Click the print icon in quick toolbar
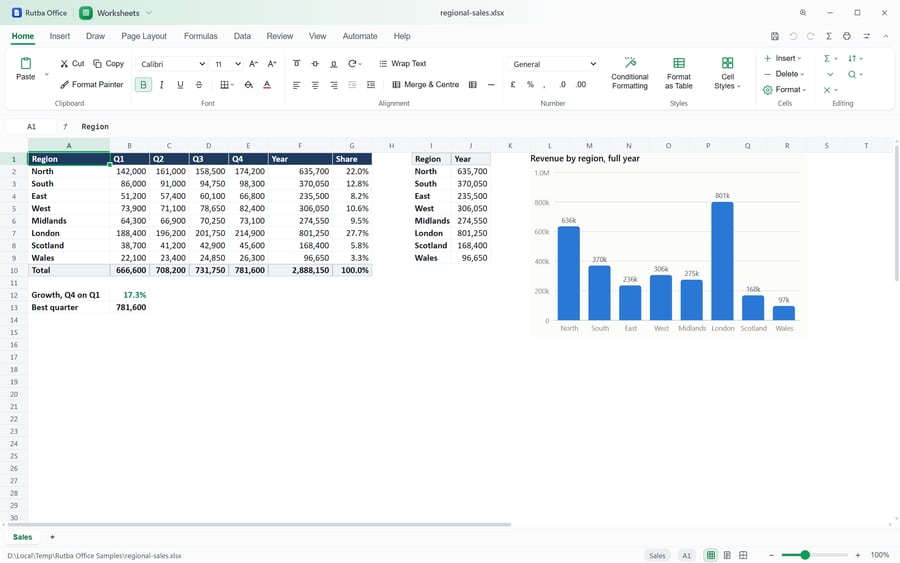This screenshot has height=563, width=900. tap(847, 36)
